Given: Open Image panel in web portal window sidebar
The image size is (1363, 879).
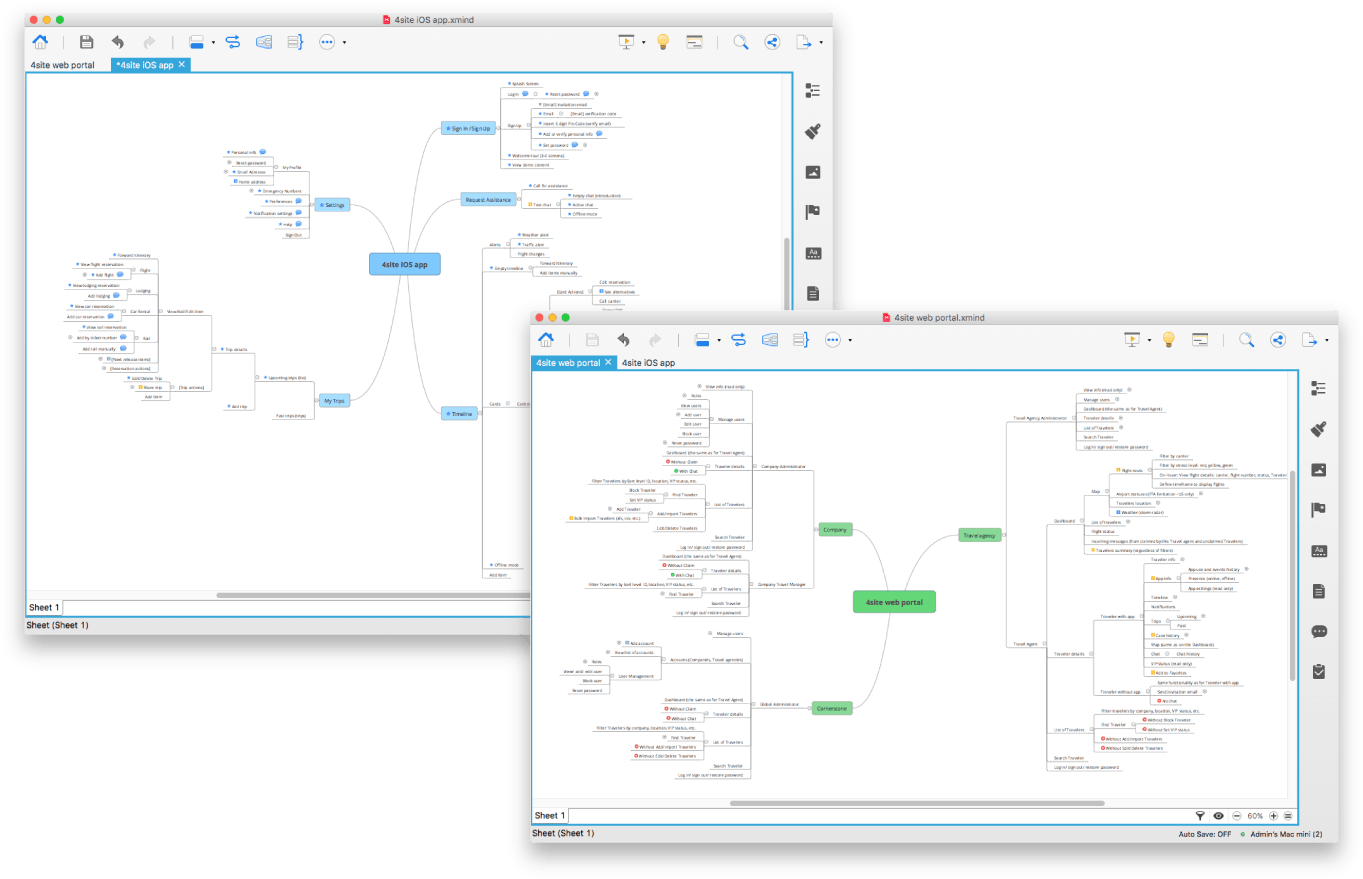Looking at the screenshot, I should 1319,470.
